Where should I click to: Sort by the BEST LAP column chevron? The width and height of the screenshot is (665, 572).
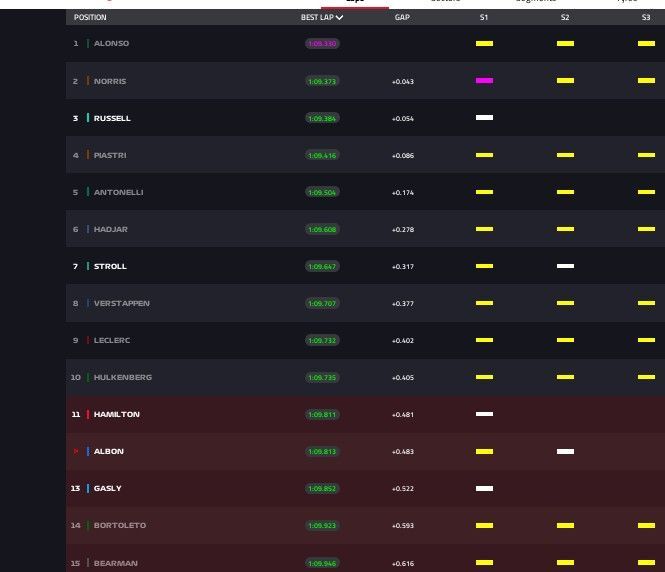click(x=340, y=18)
